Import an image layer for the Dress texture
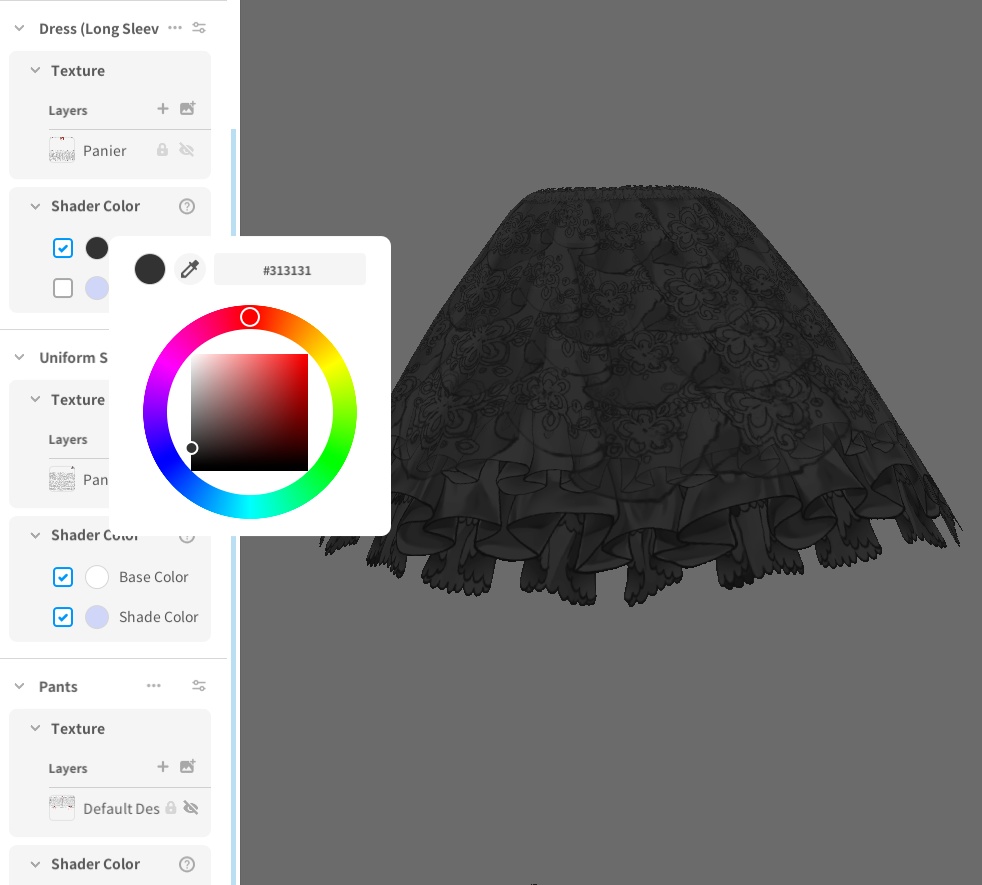This screenshot has width=982, height=885. (187, 109)
